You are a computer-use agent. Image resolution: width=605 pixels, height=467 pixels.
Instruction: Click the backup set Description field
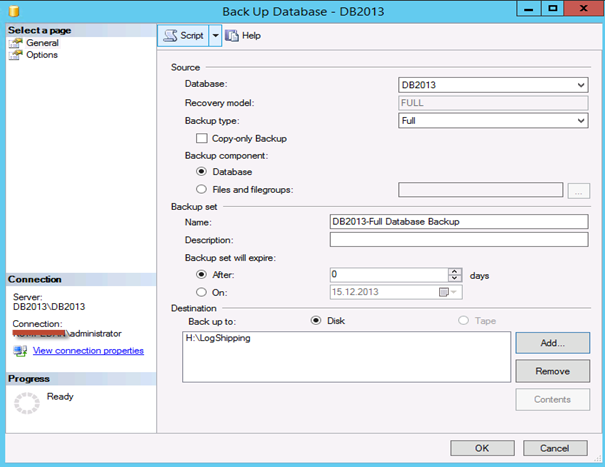[x=458, y=240]
